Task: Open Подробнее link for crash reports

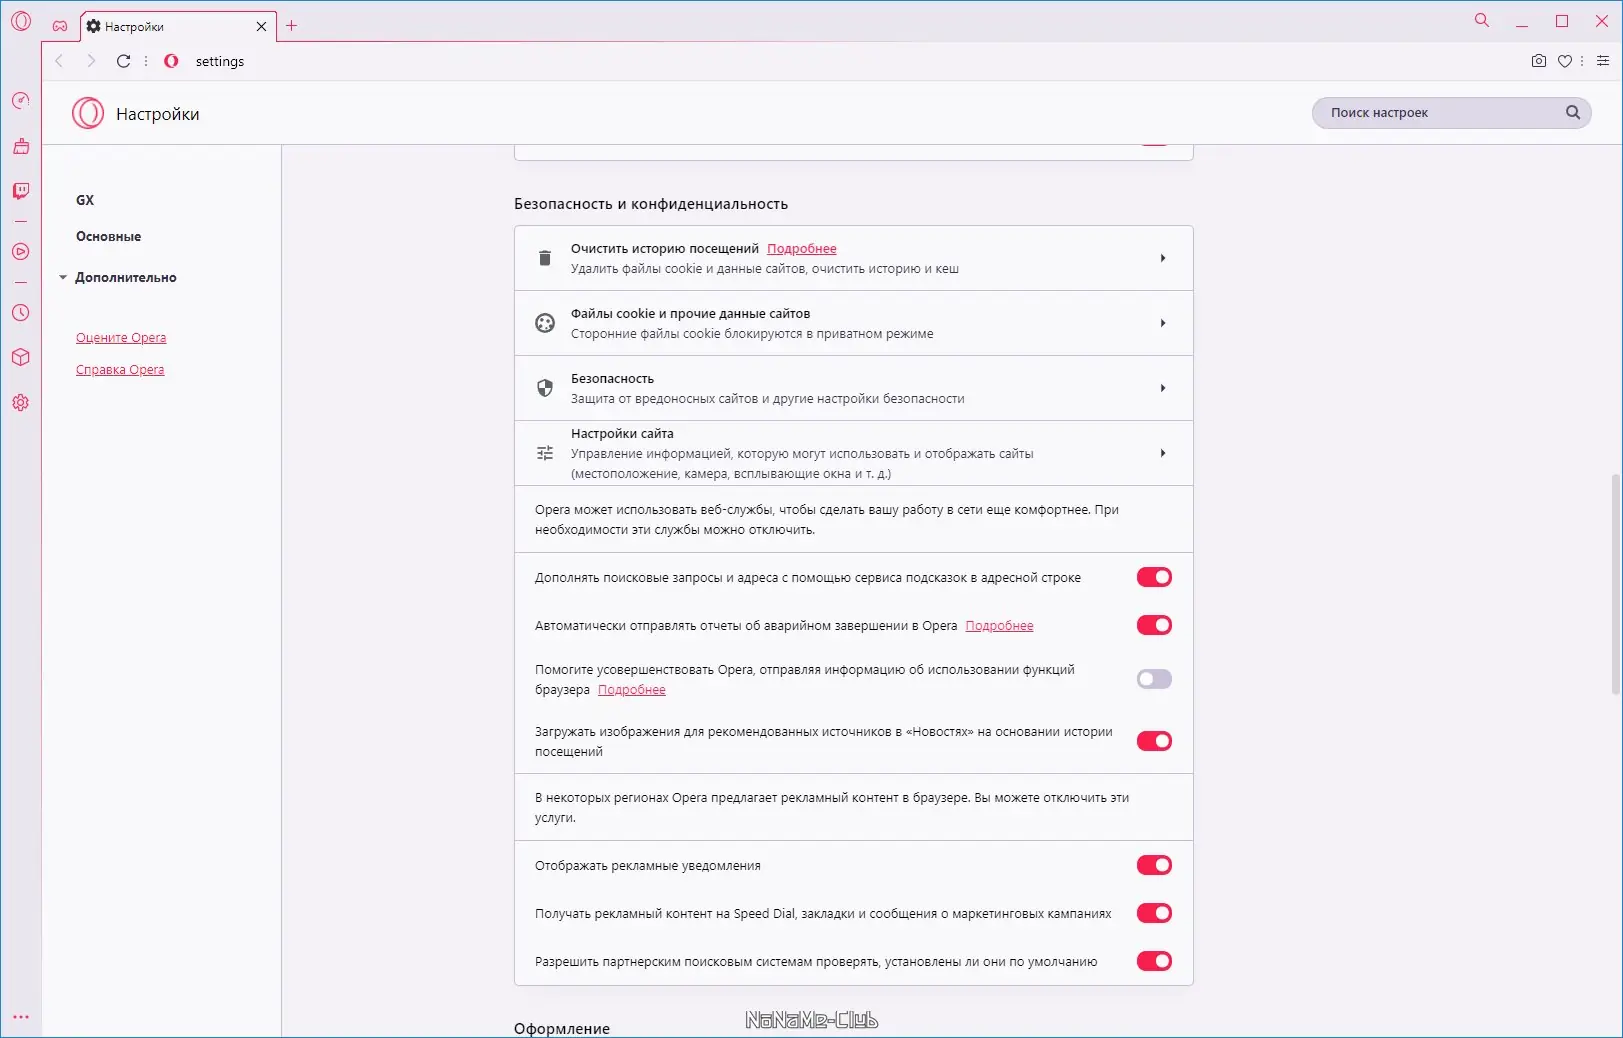Action: [x=999, y=626]
